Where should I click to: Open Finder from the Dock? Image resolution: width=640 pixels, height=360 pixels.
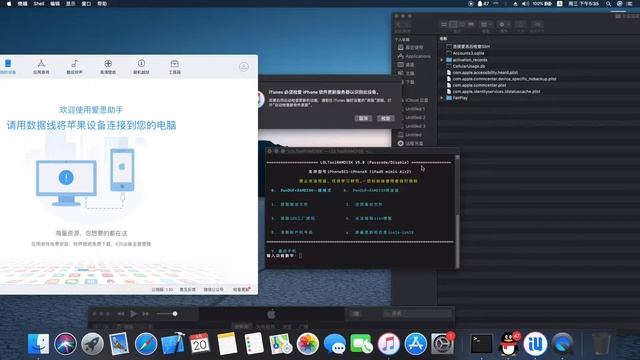click(x=38, y=344)
